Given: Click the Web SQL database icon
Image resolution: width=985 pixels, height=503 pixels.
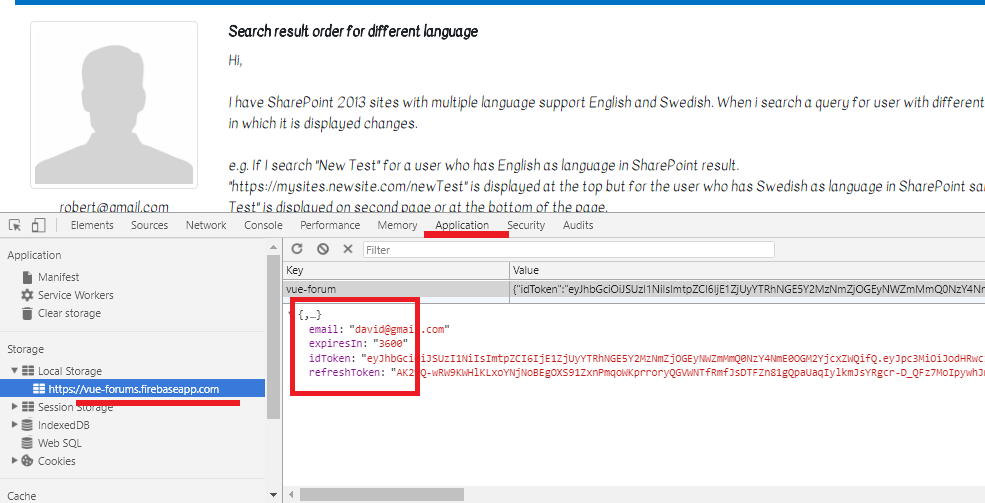Looking at the screenshot, I should pos(27,443).
